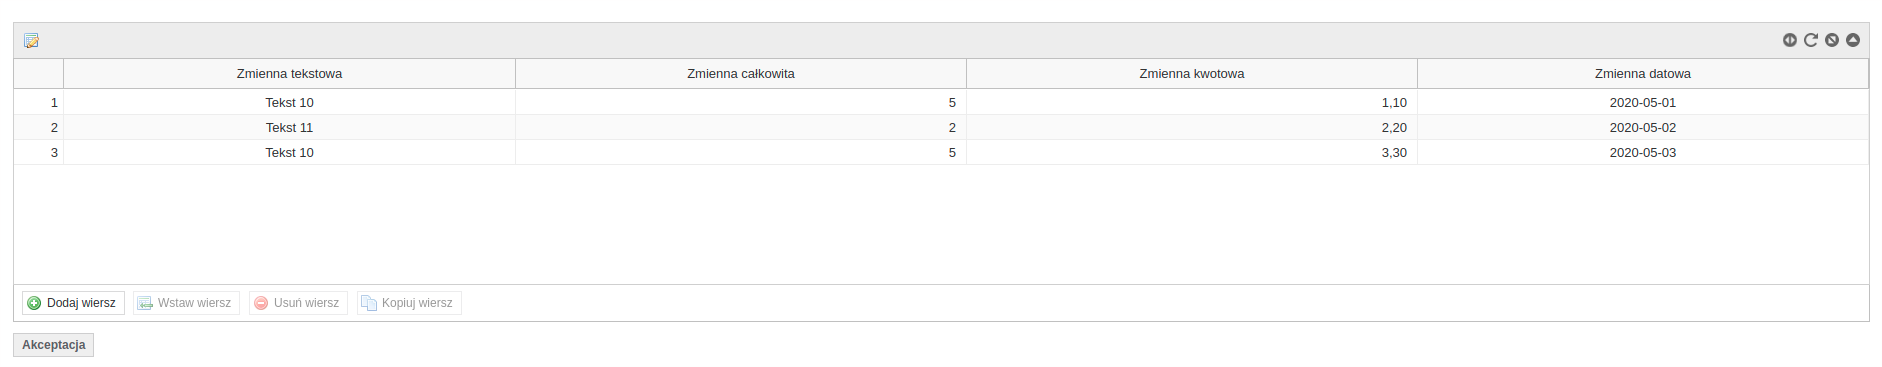This screenshot has height=367, width=1882.
Task: Click the column width adjust icon
Action: pos(1790,40)
